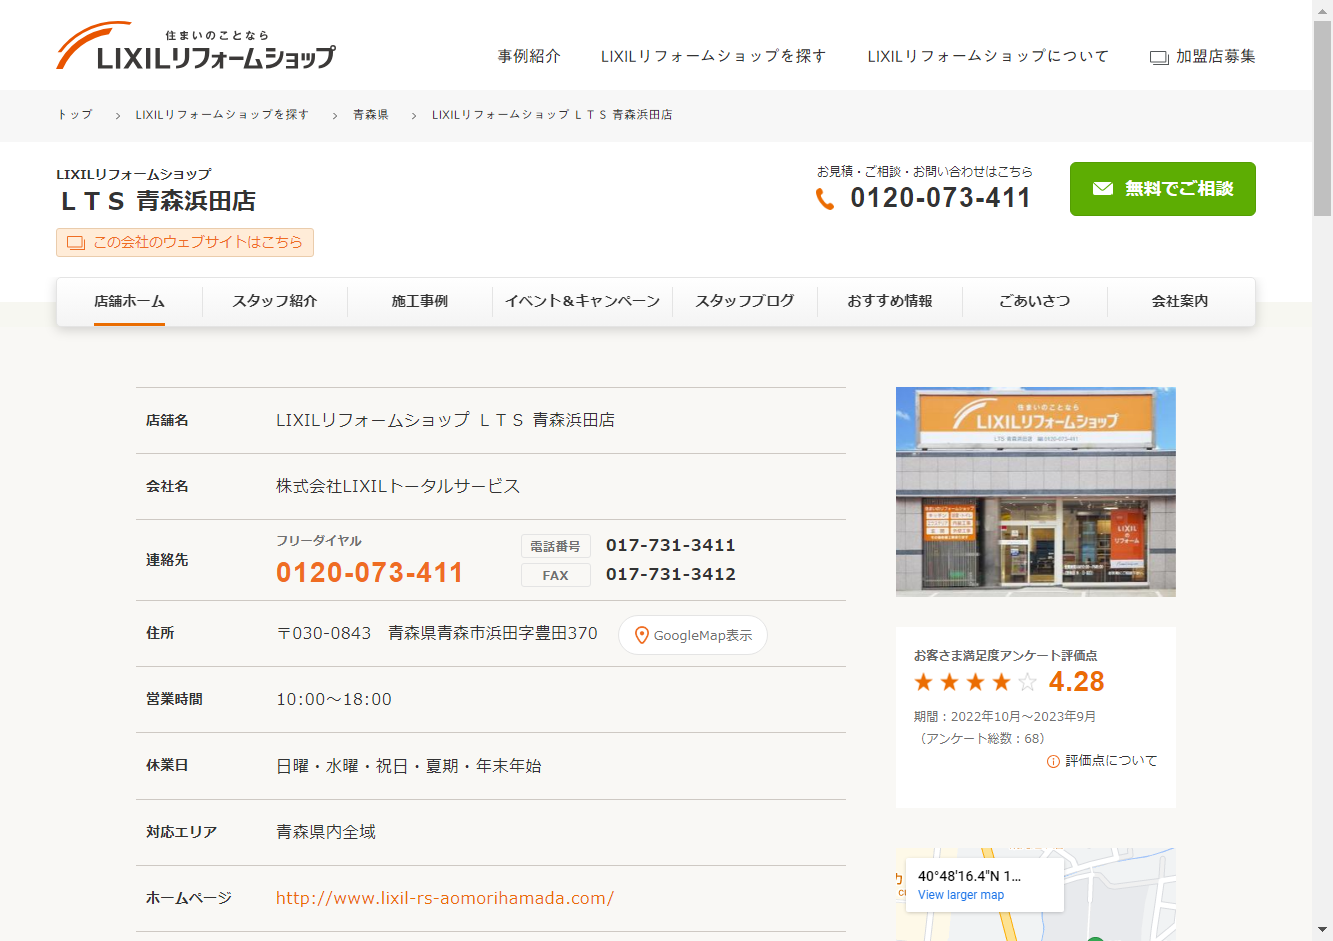Click the embedded map preview
1333x941 pixels.
[1036, 895]
